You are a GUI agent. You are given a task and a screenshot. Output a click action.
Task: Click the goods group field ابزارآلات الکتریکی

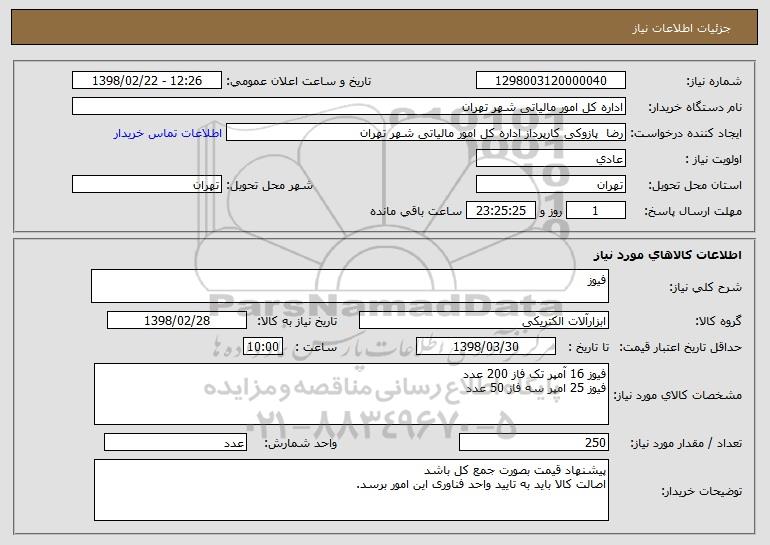pyautogui.click(x=484, y=321)
